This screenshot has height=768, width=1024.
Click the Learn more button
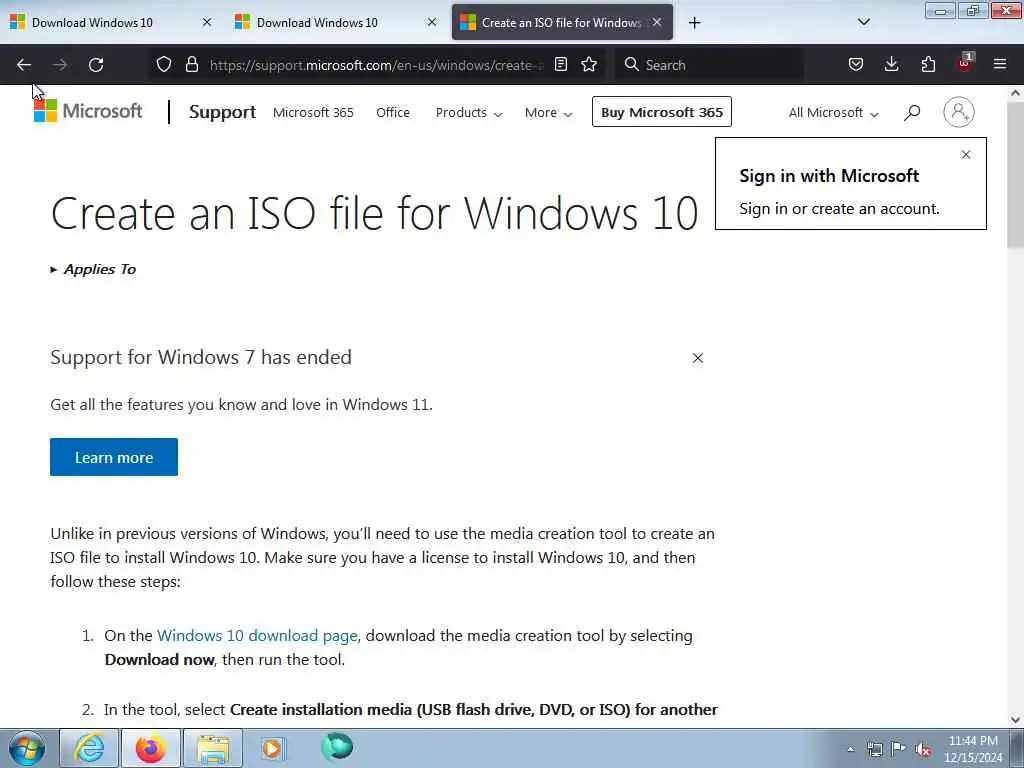point(114,457)
